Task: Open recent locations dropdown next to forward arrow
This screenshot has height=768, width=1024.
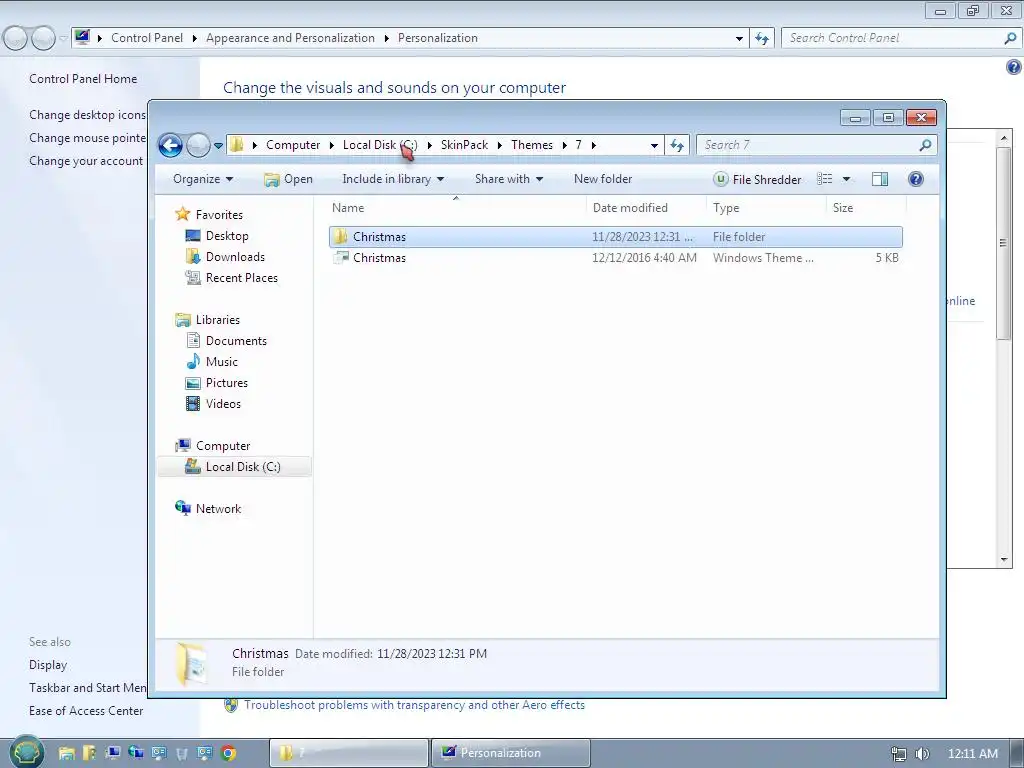Action: (x=218, y=146)
